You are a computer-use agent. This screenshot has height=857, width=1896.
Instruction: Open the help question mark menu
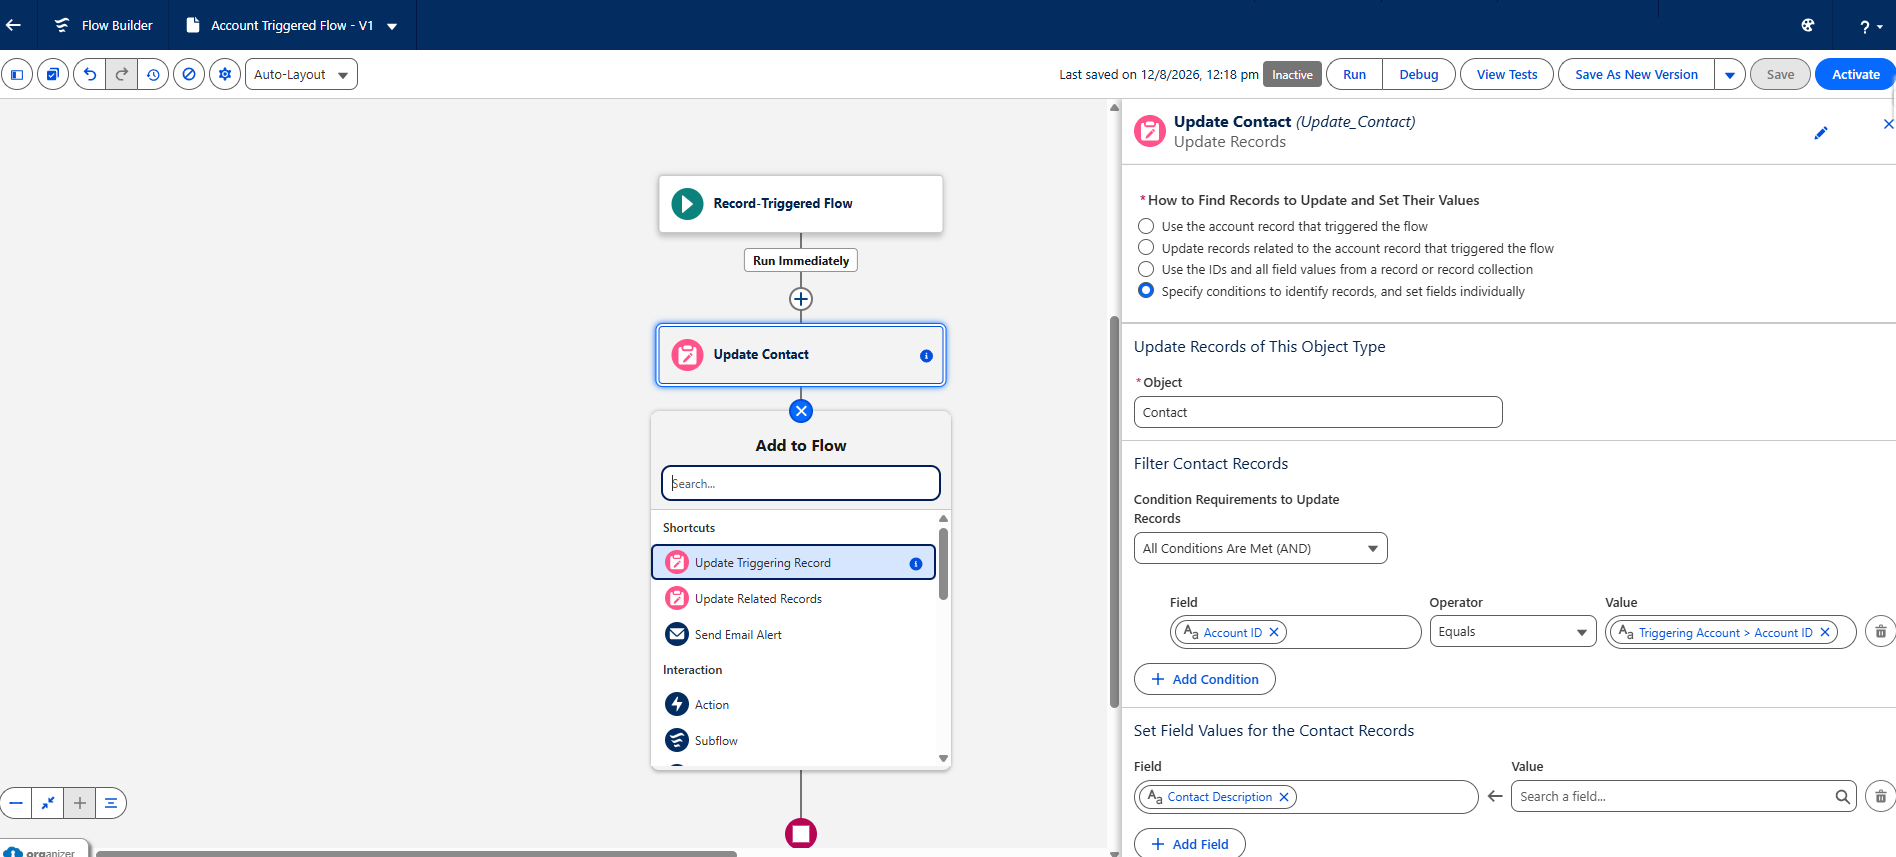(1870, 26)
